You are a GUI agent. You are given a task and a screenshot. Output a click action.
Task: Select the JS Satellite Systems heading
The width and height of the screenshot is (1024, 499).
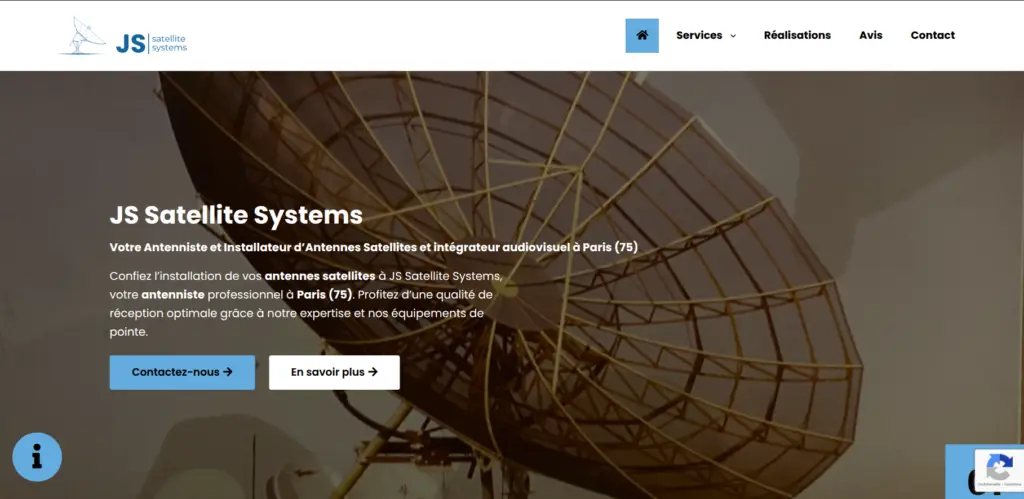(236, 215)
